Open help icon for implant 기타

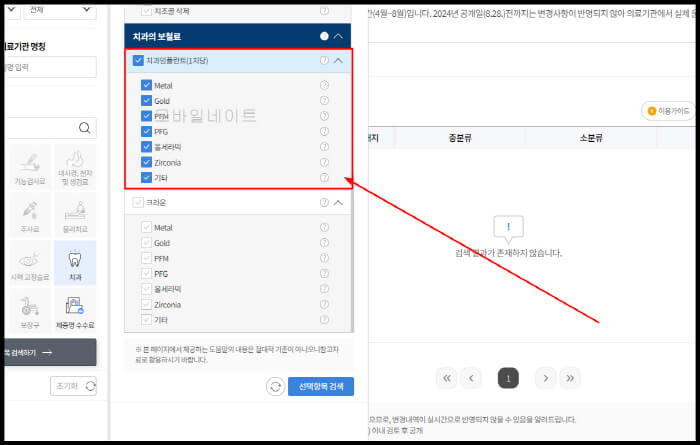324,178
